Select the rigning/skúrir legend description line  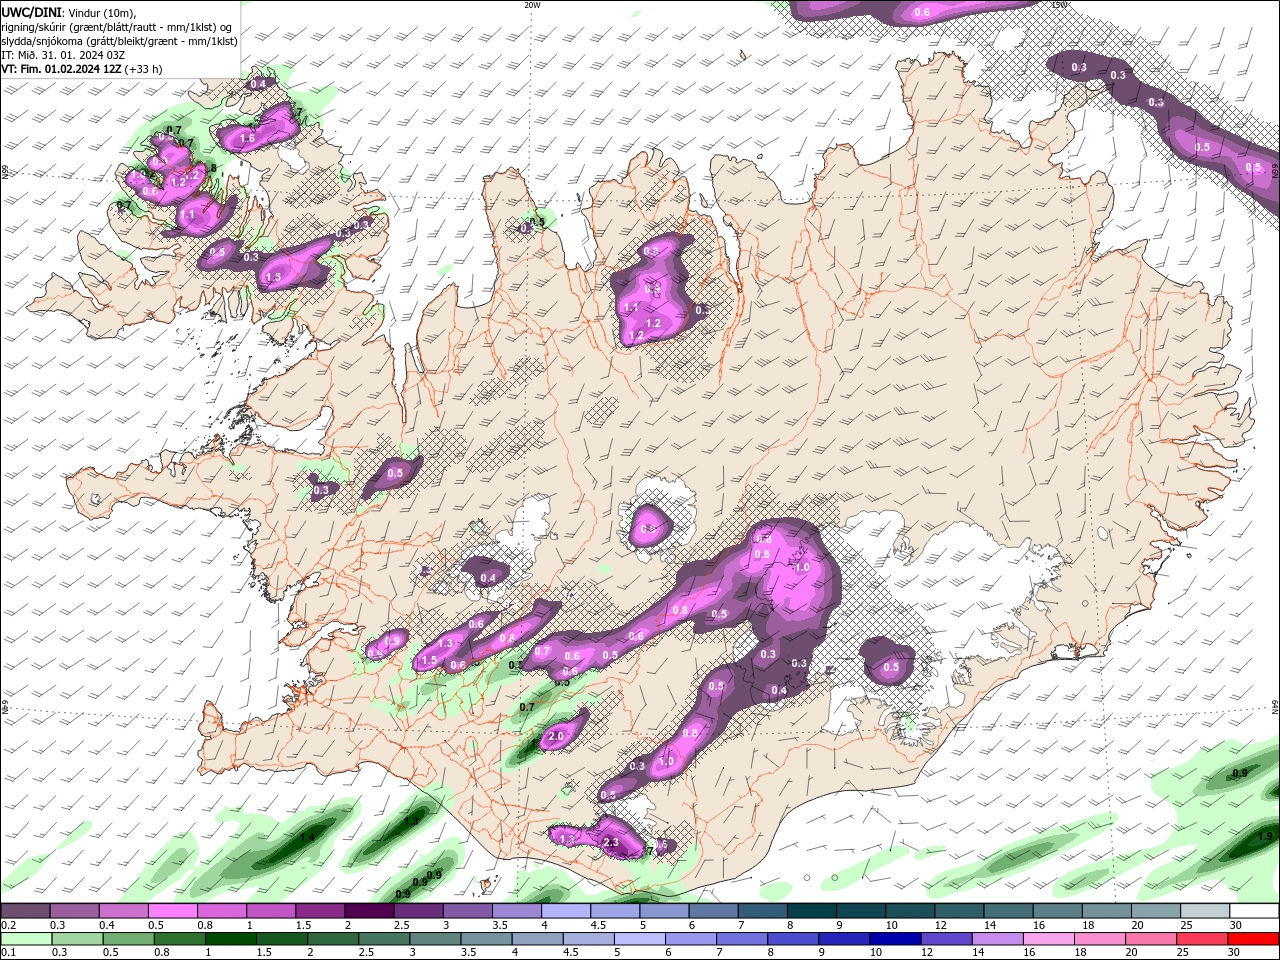pos(117,27)
